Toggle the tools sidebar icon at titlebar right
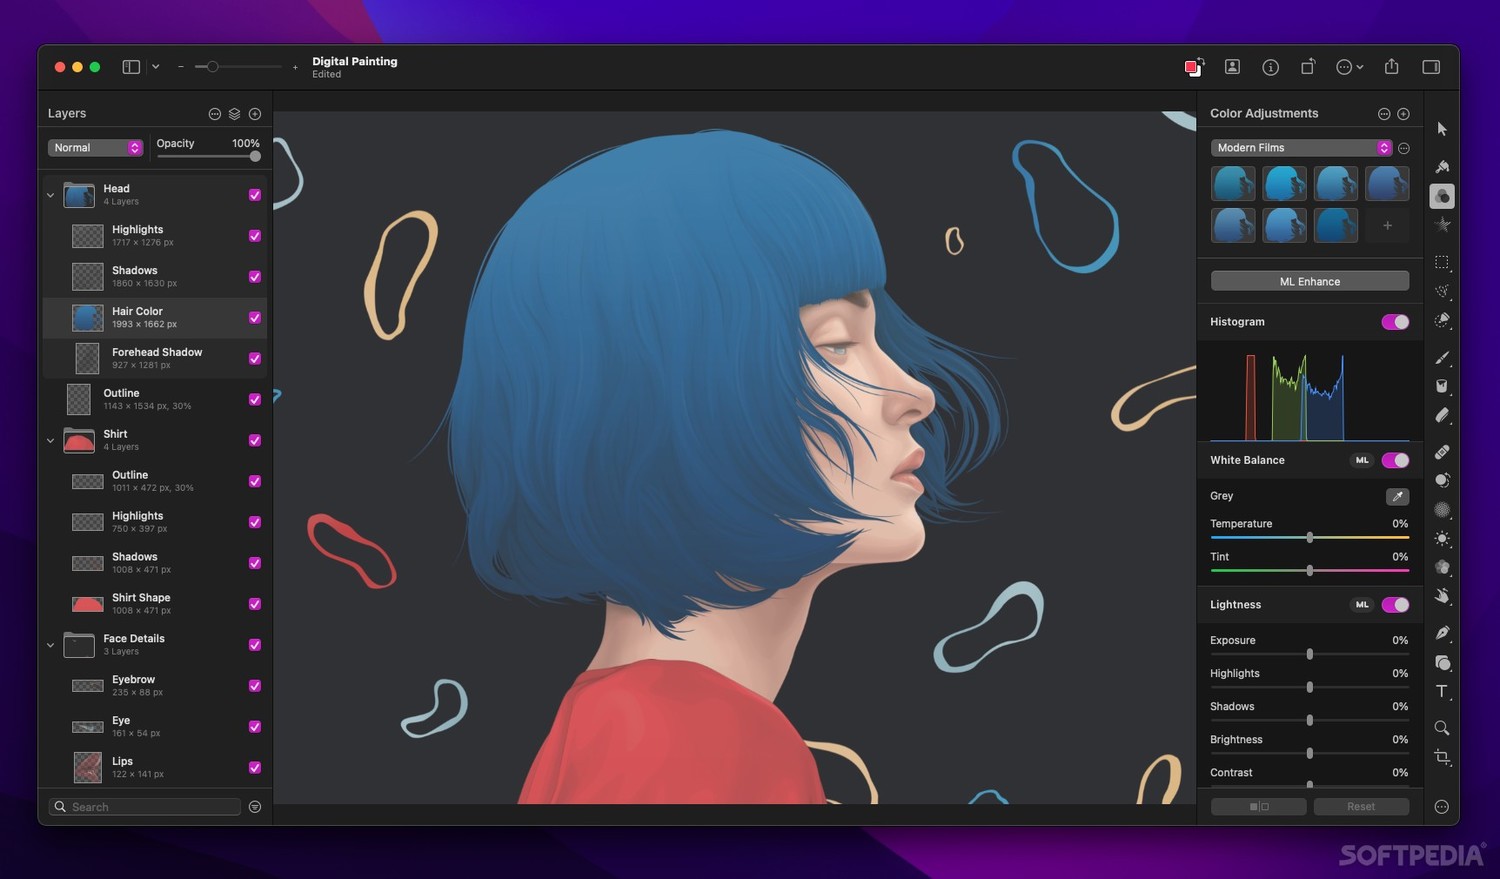 [1431, 67]
